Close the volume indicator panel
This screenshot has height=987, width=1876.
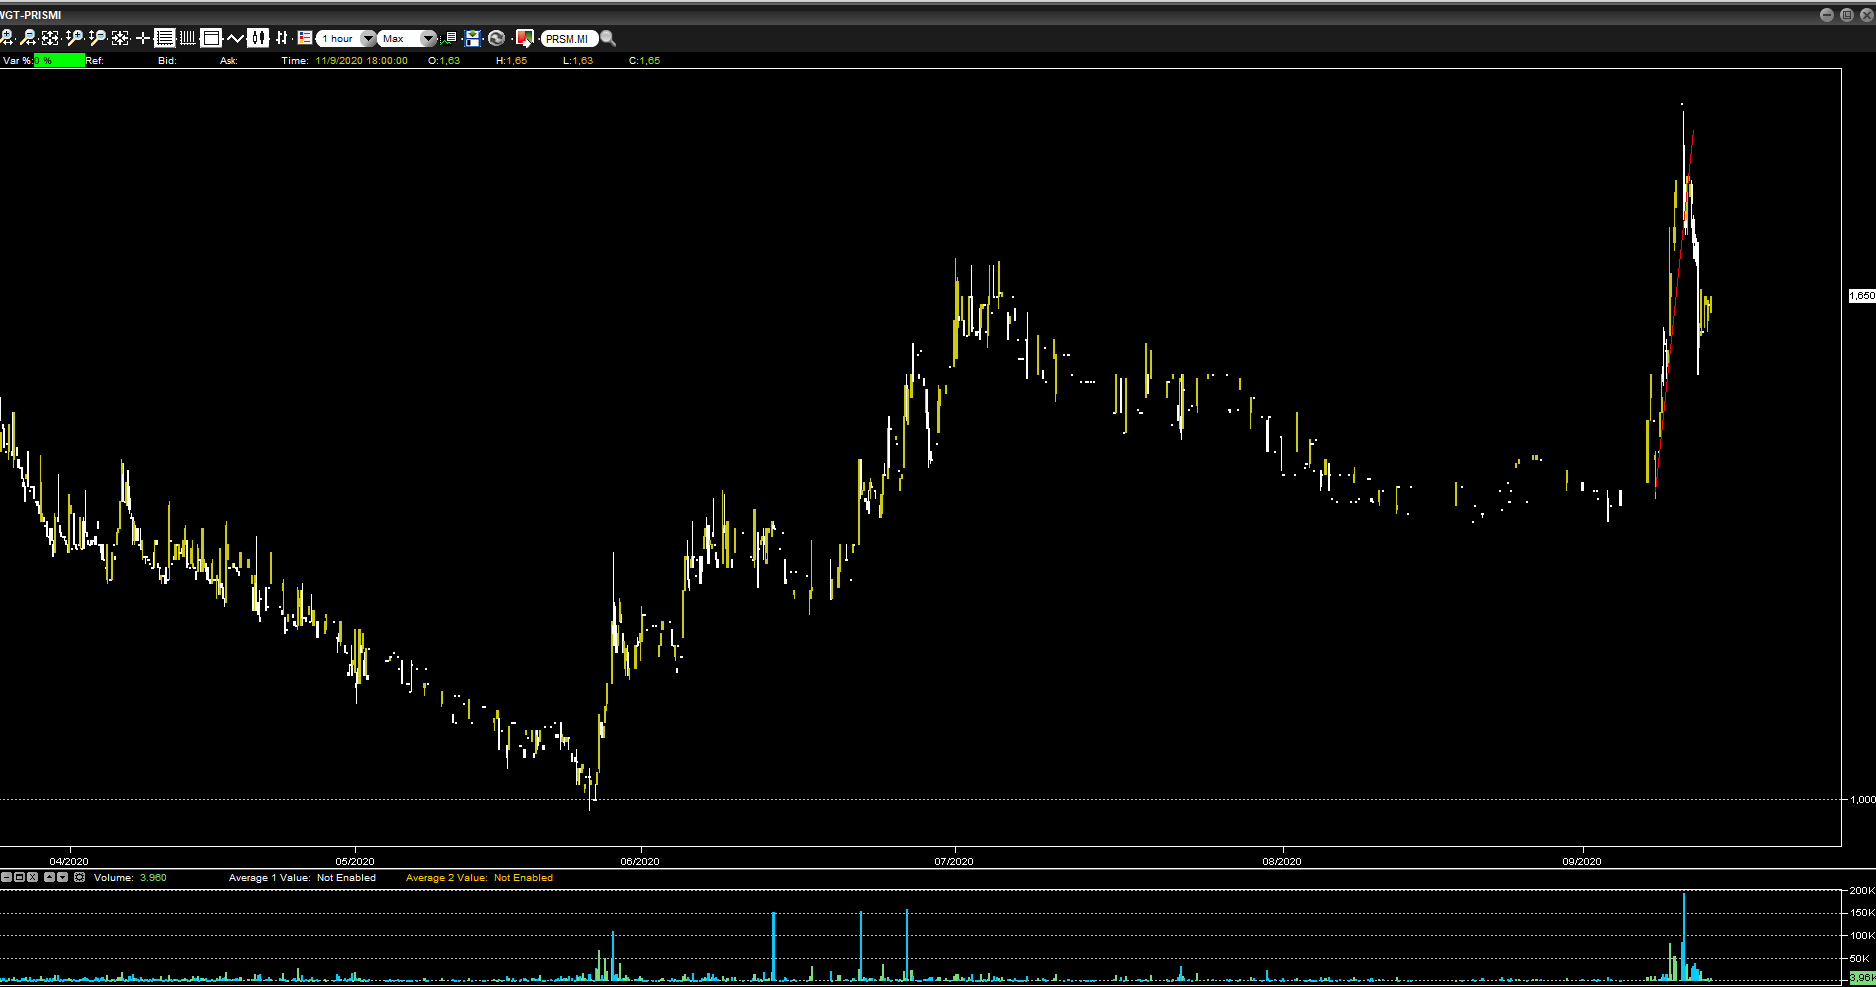(33, 877)
